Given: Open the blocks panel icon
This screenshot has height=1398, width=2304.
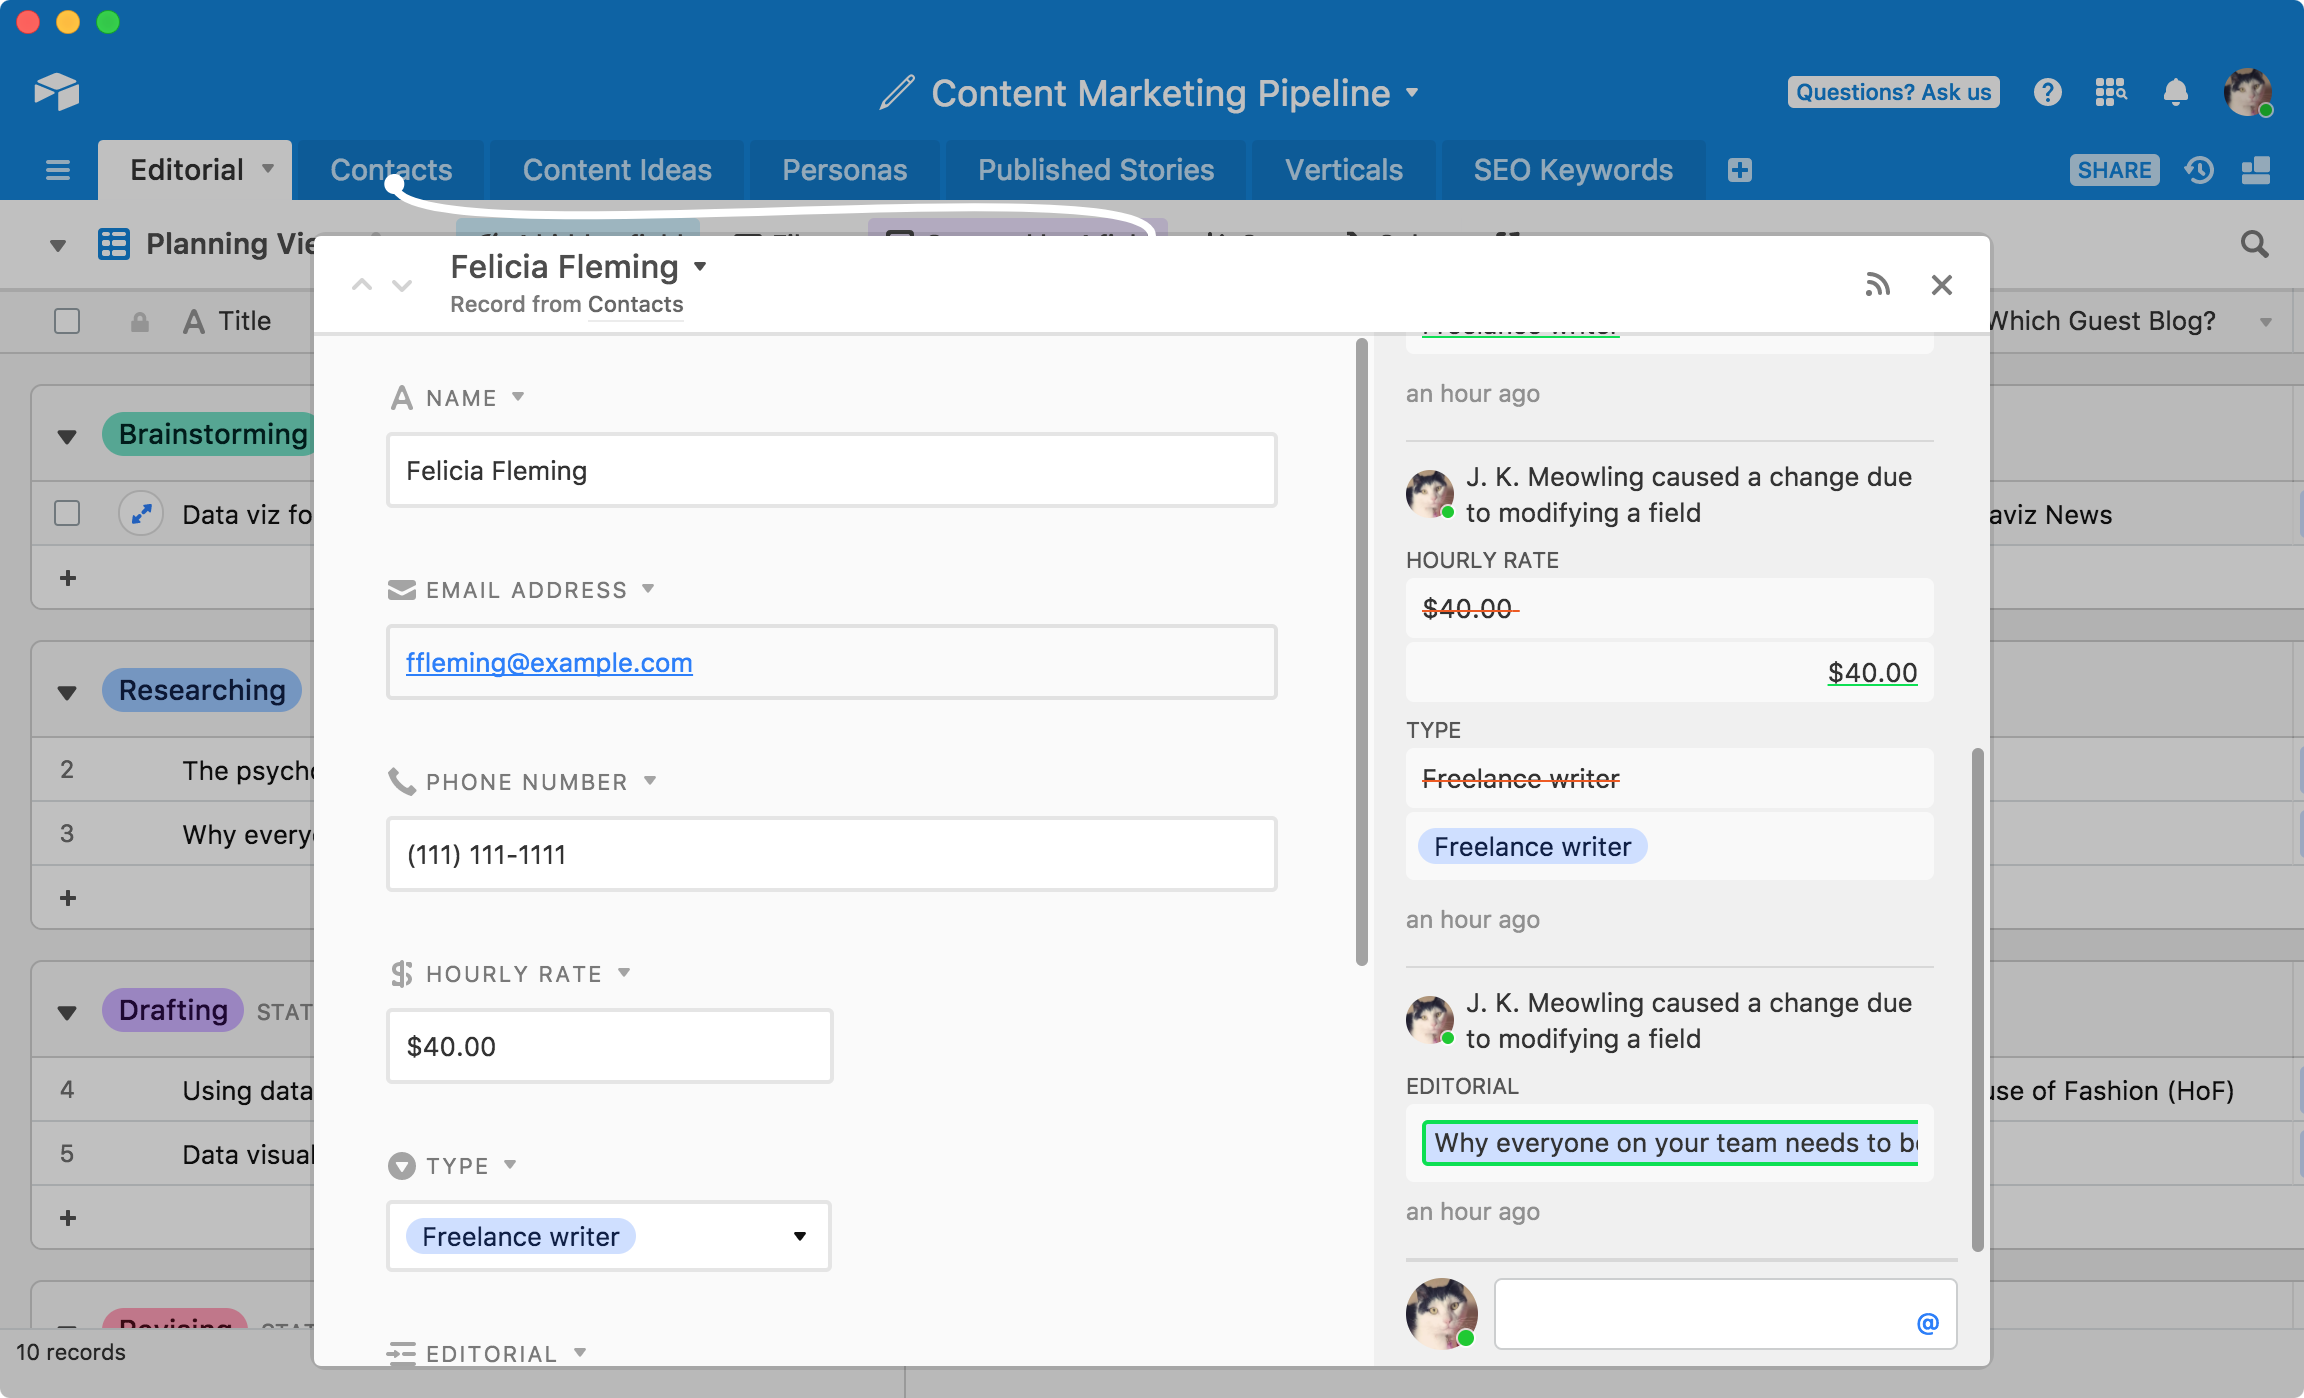Looking at the screenshot, I should [x=2256, y=170].
